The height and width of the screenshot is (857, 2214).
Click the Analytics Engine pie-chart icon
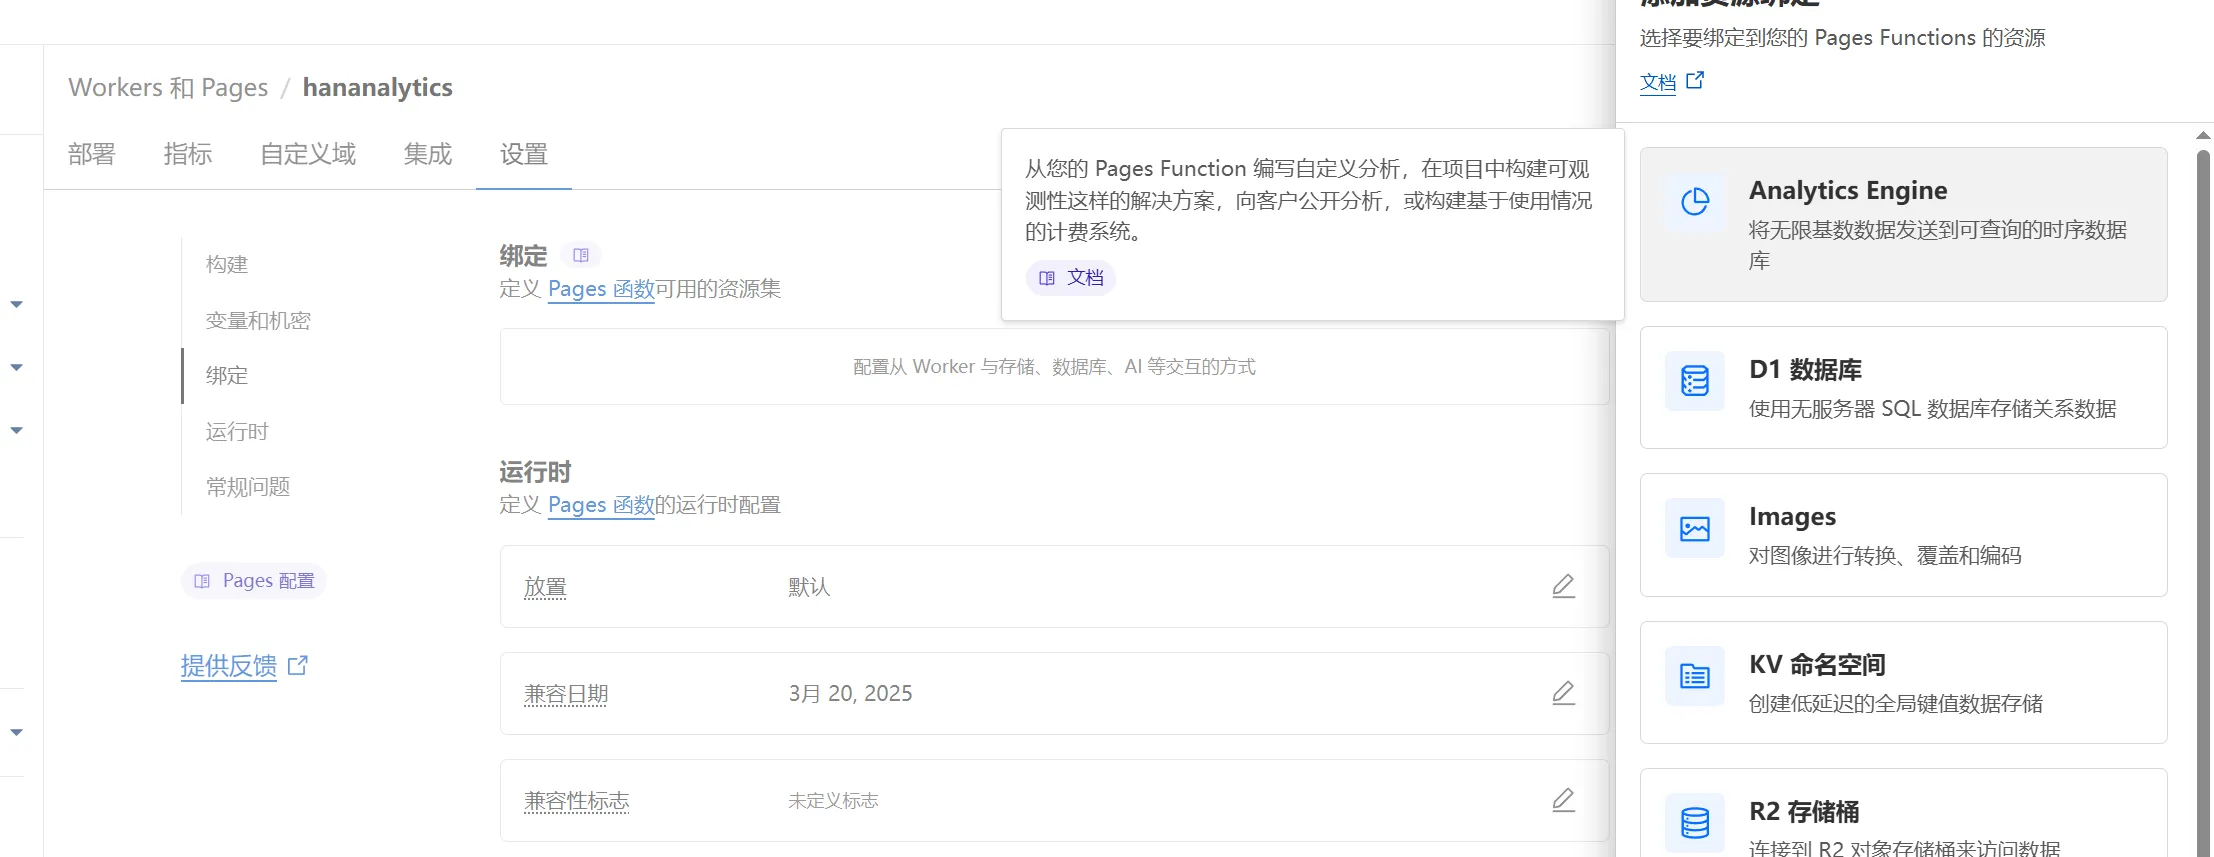click(x=1695, y=202)
